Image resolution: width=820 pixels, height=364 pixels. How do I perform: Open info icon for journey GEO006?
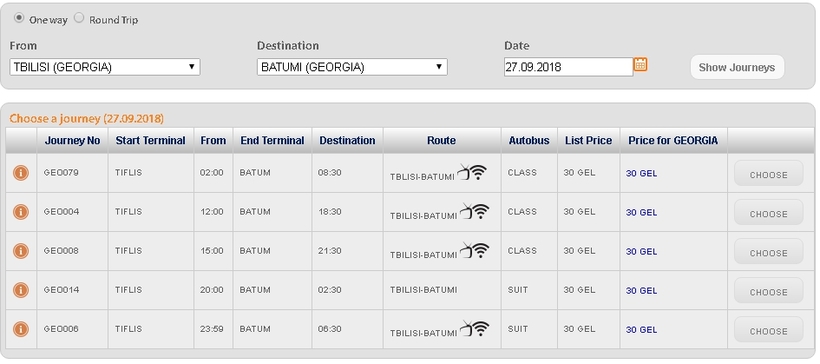[x=20, y=329]
